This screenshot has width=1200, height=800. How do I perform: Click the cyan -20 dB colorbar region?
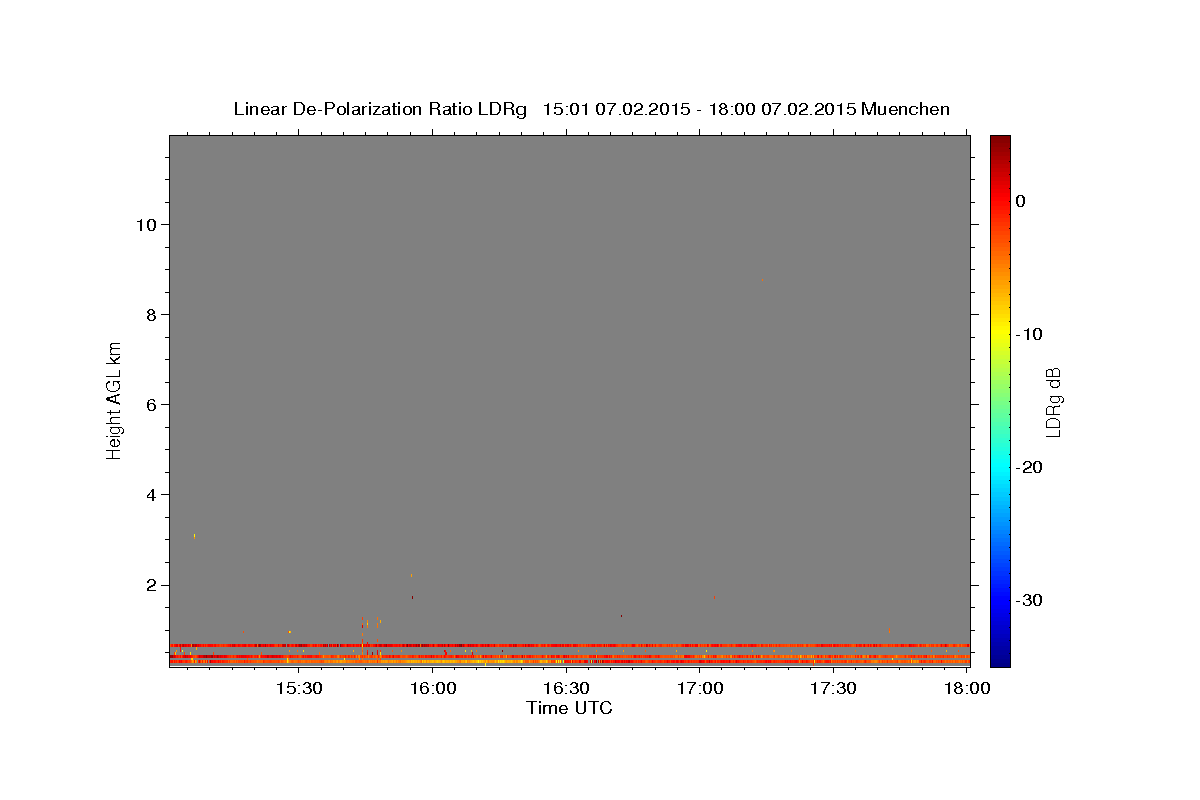[x=1000, y=467]
